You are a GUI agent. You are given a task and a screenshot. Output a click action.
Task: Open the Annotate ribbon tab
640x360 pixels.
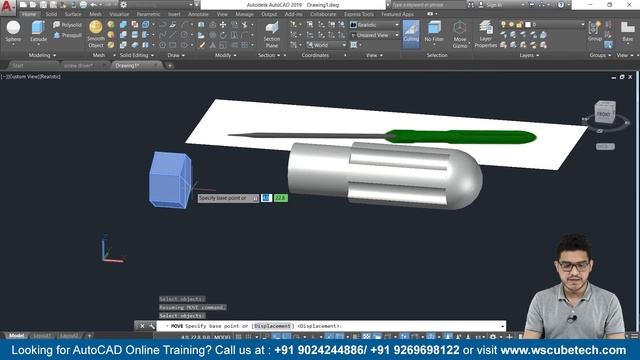198,14
